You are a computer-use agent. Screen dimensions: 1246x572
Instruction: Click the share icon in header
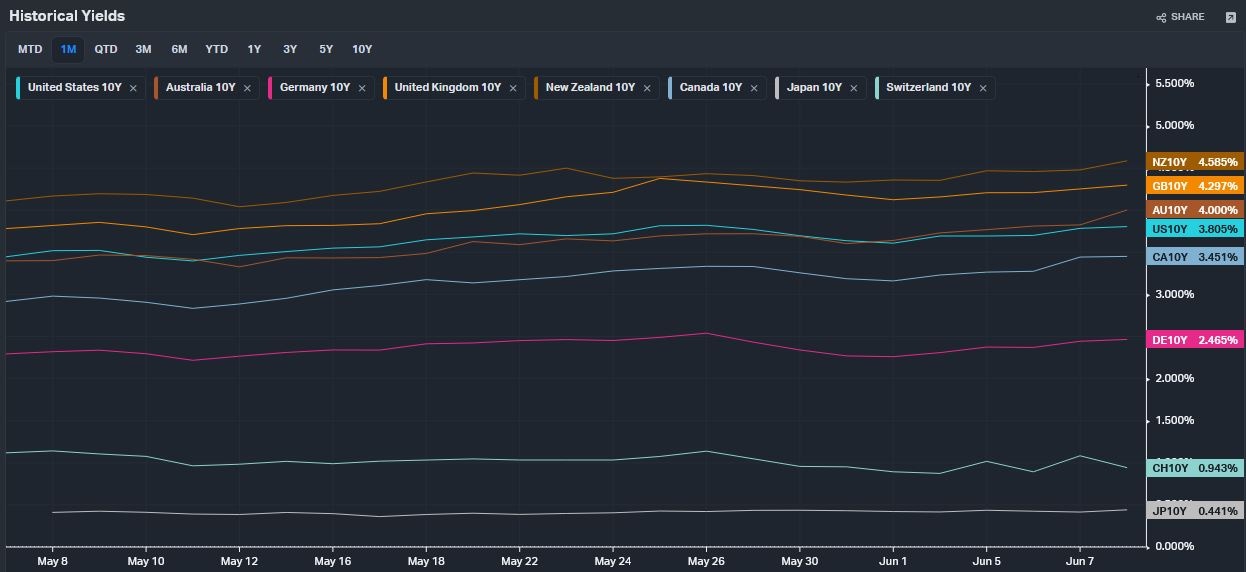(1161, 17)
